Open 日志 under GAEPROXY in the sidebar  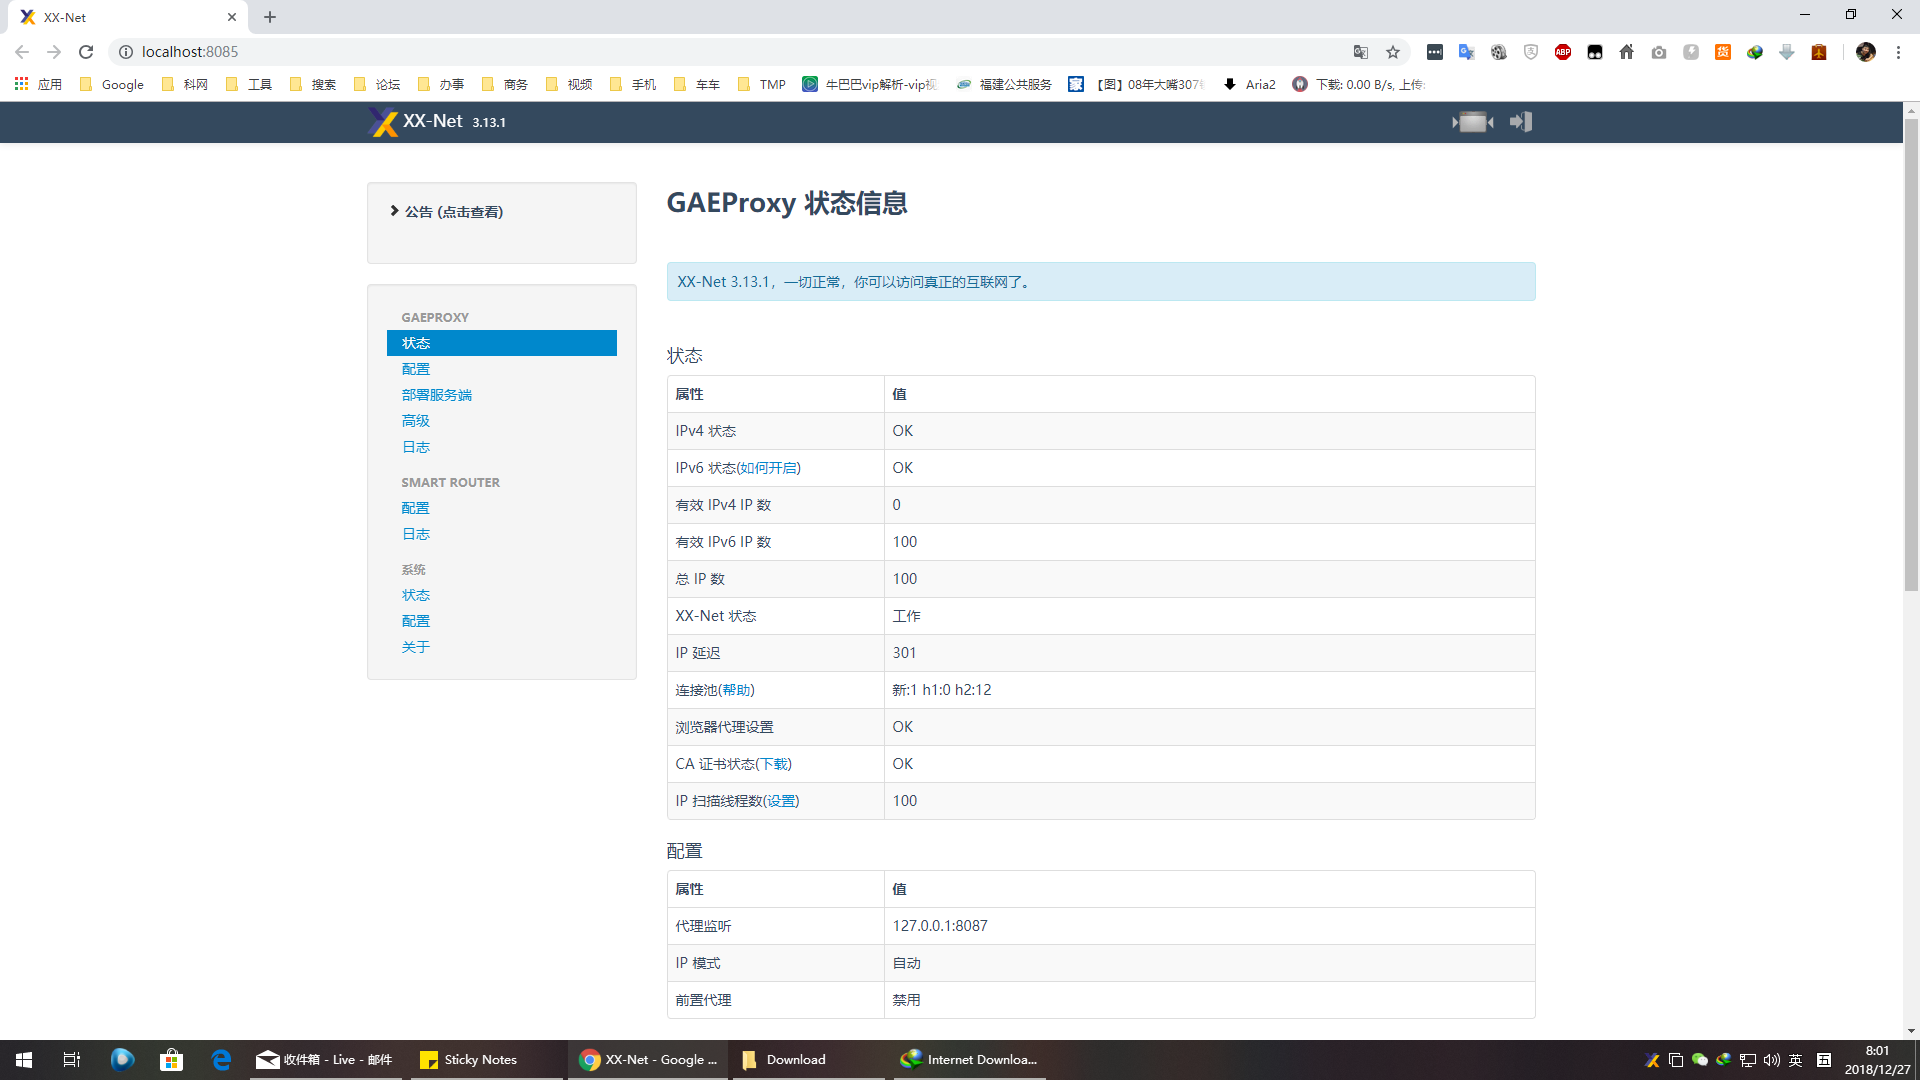[x=416, y=447]
